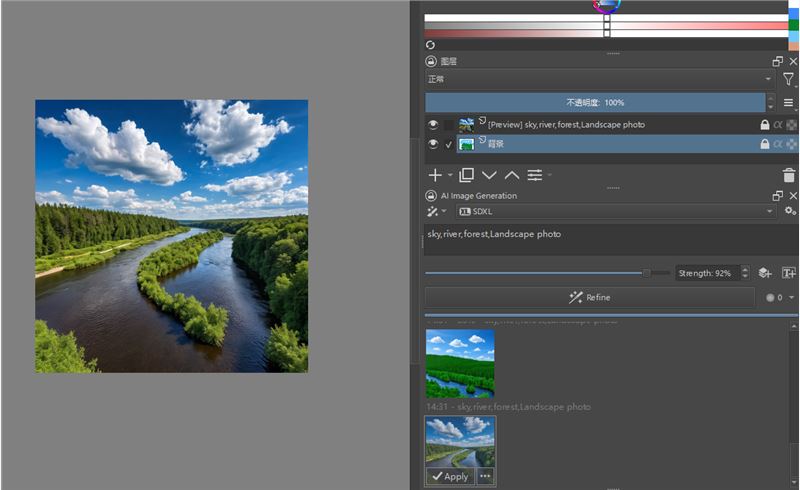This screenshot has height=490, width=800.
Task: Add a text region with T+ icon
Action: click(789, 273)
